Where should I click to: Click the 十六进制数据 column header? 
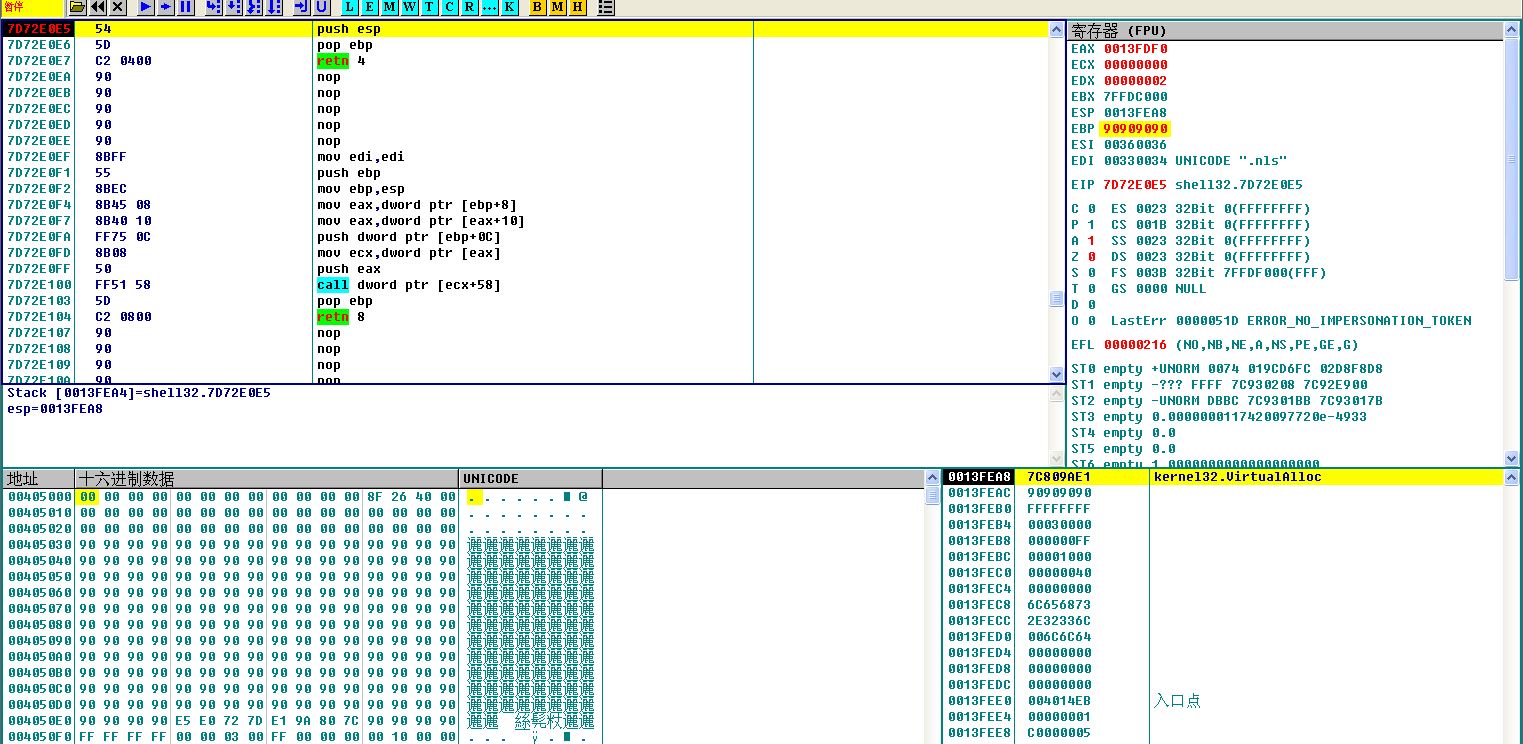(267, 479)
